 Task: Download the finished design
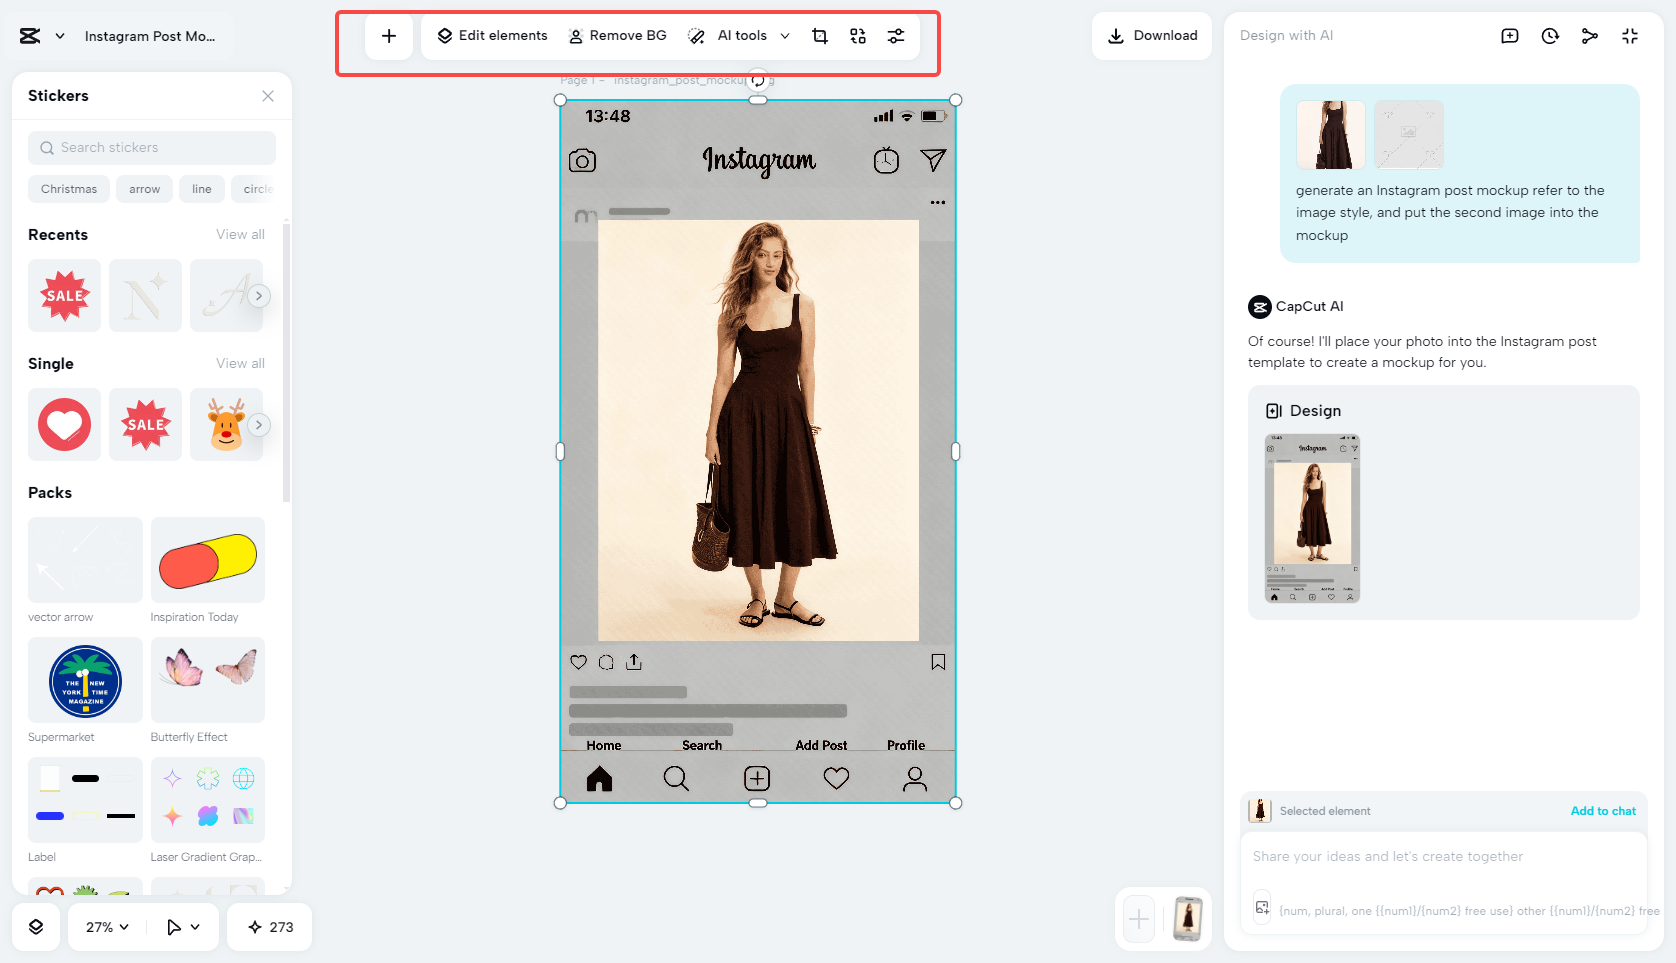(1151, 35)
